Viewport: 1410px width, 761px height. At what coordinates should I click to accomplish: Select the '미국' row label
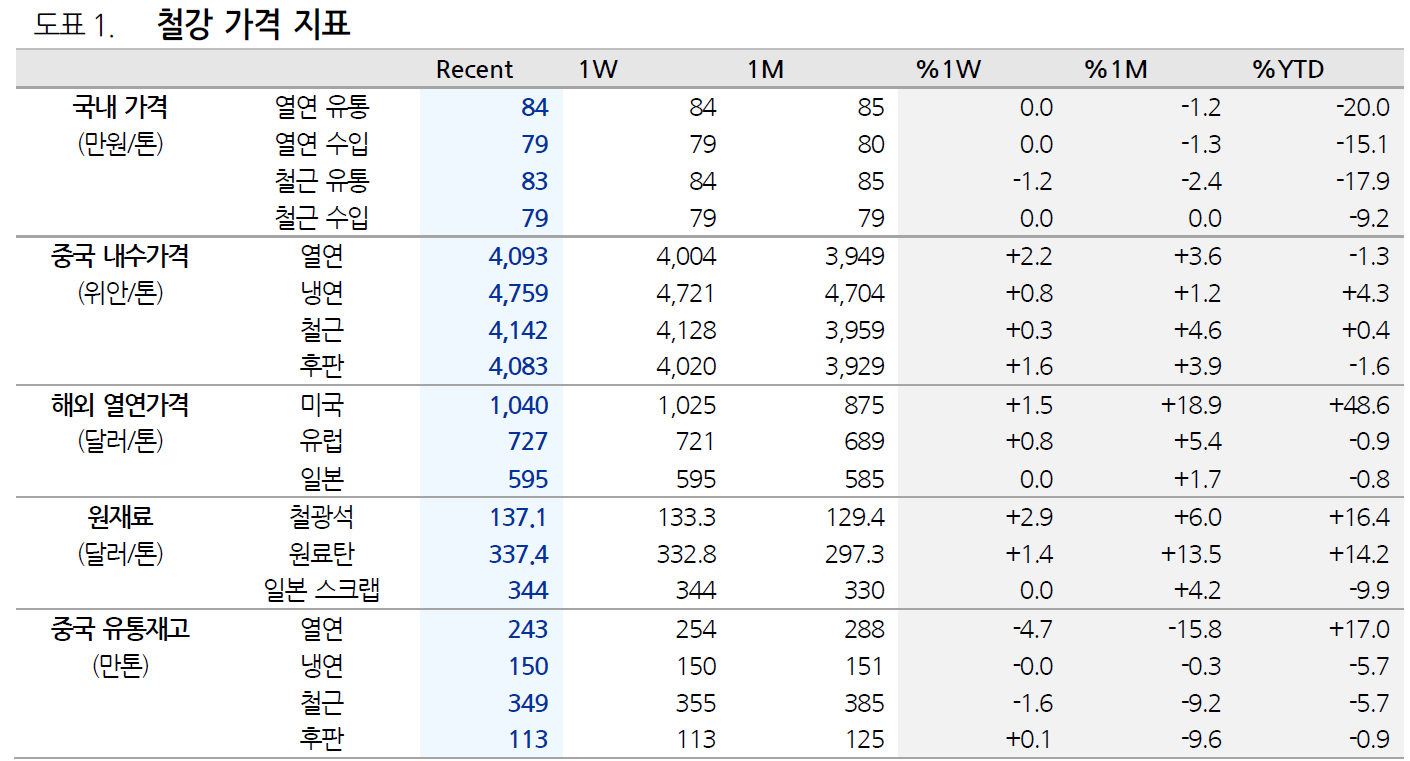pos(322,404)
